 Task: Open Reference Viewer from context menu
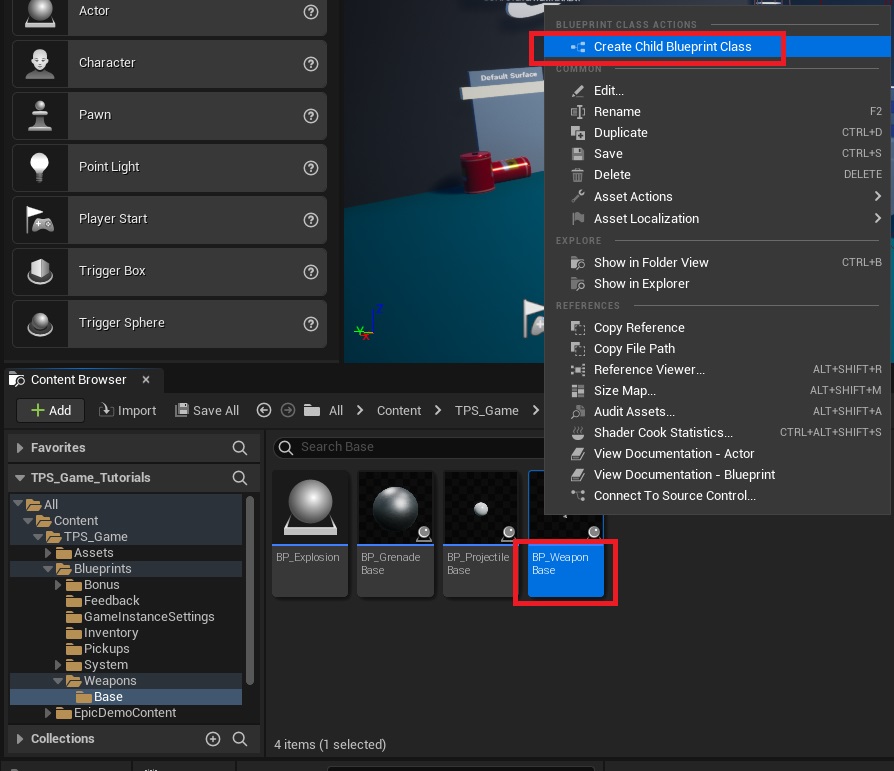(x=648, y=370)
